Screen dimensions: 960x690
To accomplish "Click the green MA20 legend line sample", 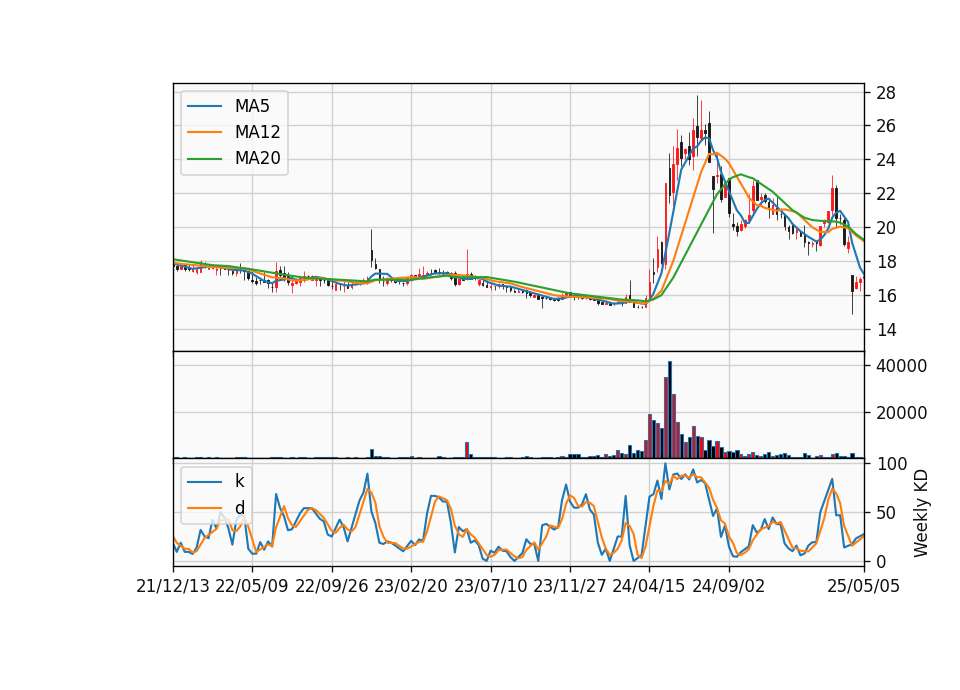I will pos(204,159).
